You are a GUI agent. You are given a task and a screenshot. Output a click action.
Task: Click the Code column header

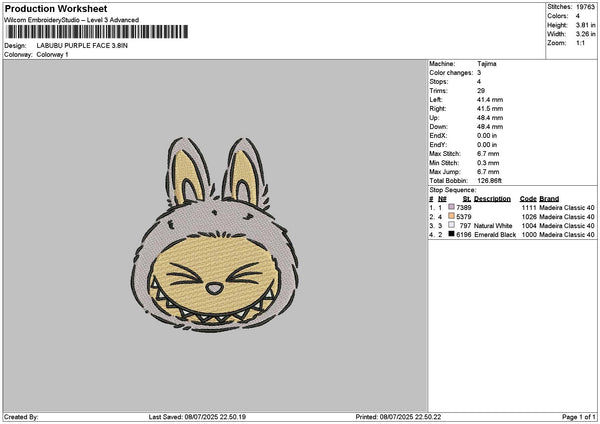tap(528, 198)
